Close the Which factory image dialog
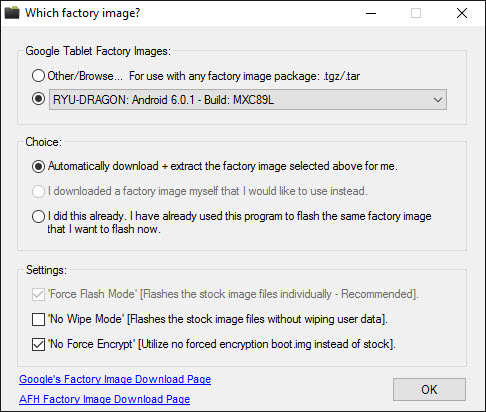This screenshot has width=486, height=412. [462, 13]
